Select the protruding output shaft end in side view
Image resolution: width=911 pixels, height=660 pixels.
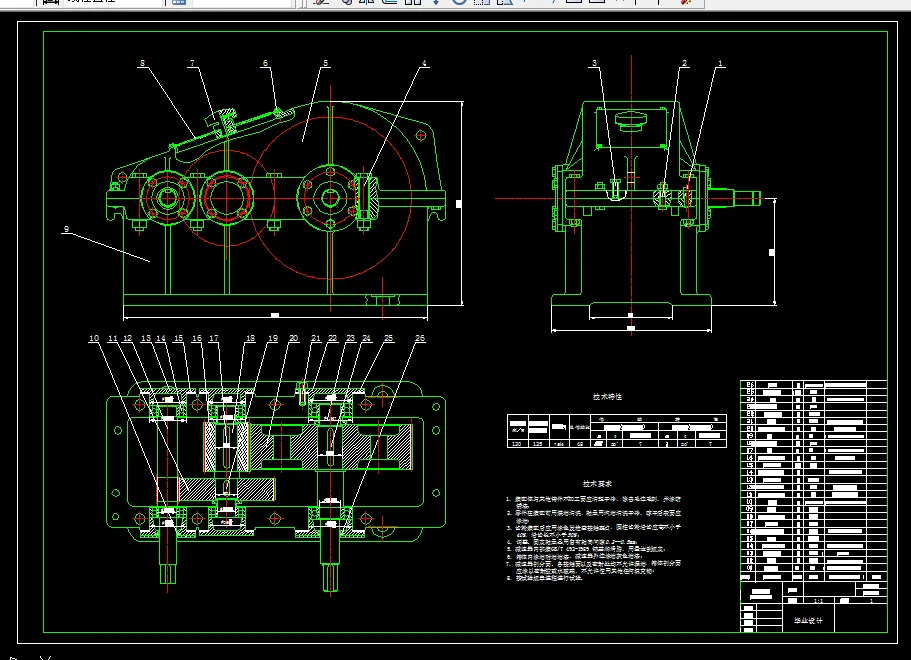[x=734, y=198]
